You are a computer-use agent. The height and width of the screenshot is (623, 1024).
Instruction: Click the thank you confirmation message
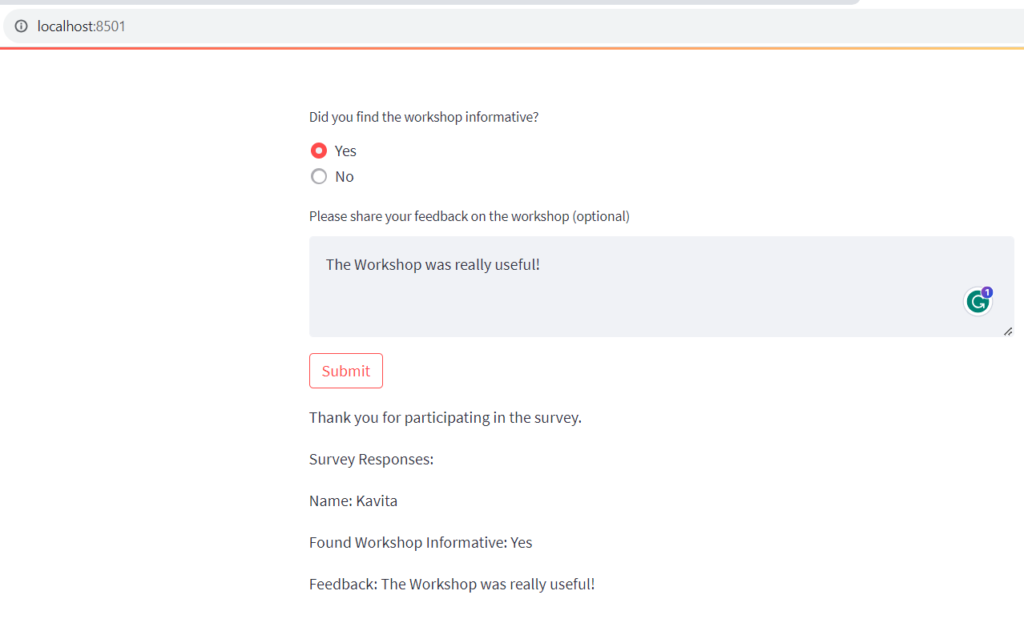pos(444,417)
